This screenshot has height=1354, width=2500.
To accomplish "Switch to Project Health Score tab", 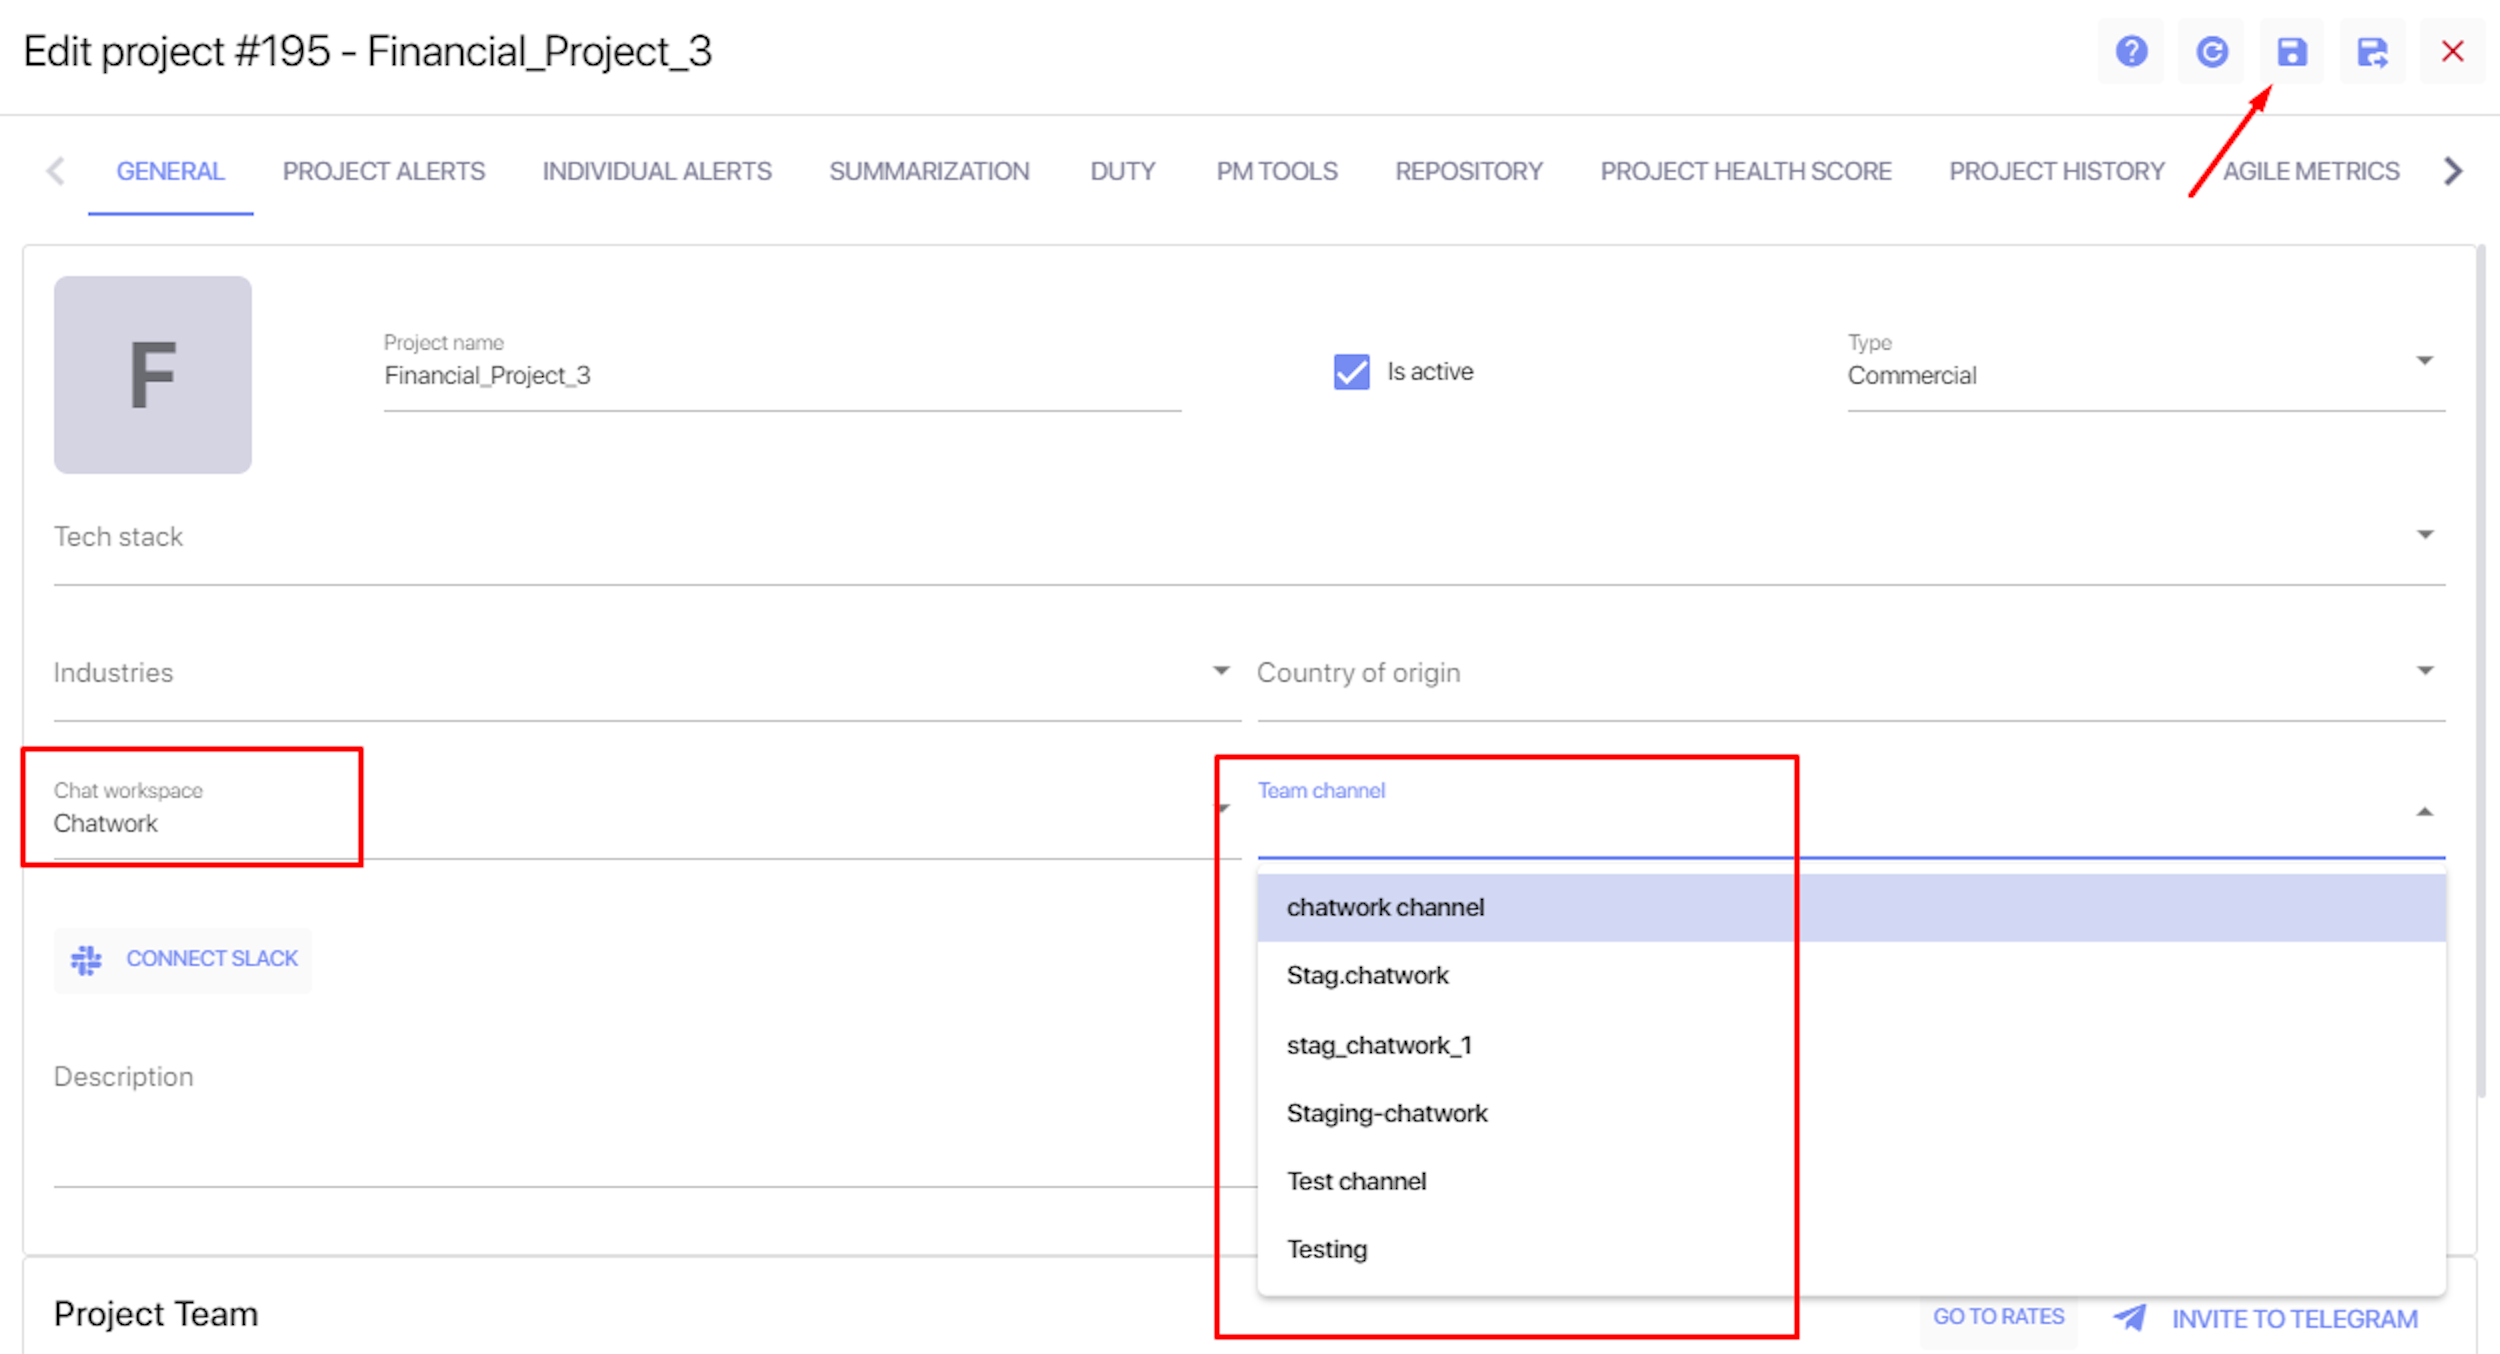I will (x=1745, y=171).
